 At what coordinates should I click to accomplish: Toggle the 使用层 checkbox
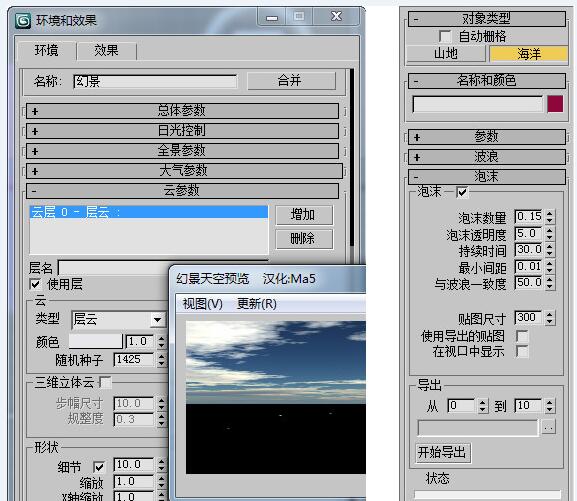35,284
